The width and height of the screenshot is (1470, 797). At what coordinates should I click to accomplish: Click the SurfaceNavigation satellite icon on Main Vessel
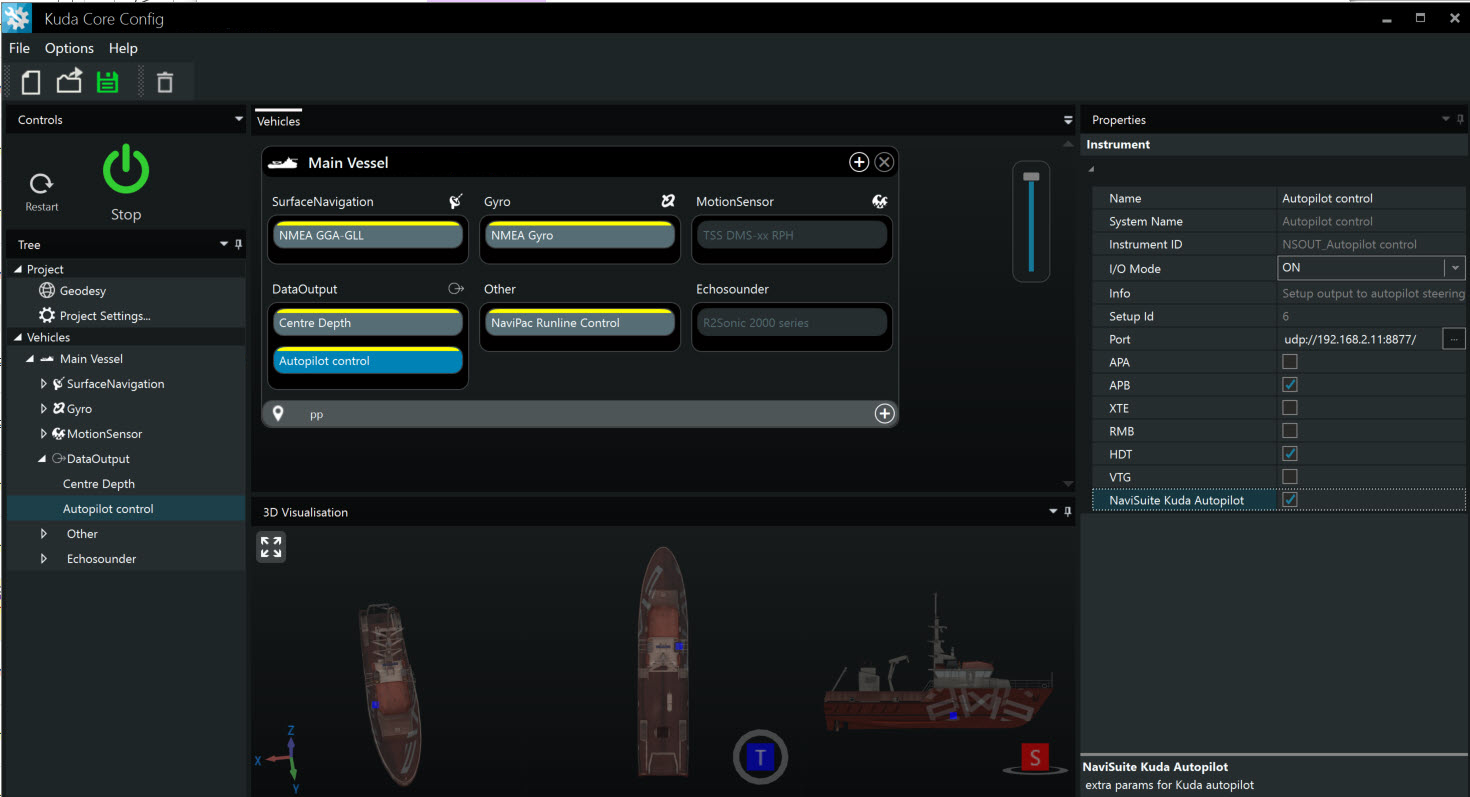[x=455, y=200]
